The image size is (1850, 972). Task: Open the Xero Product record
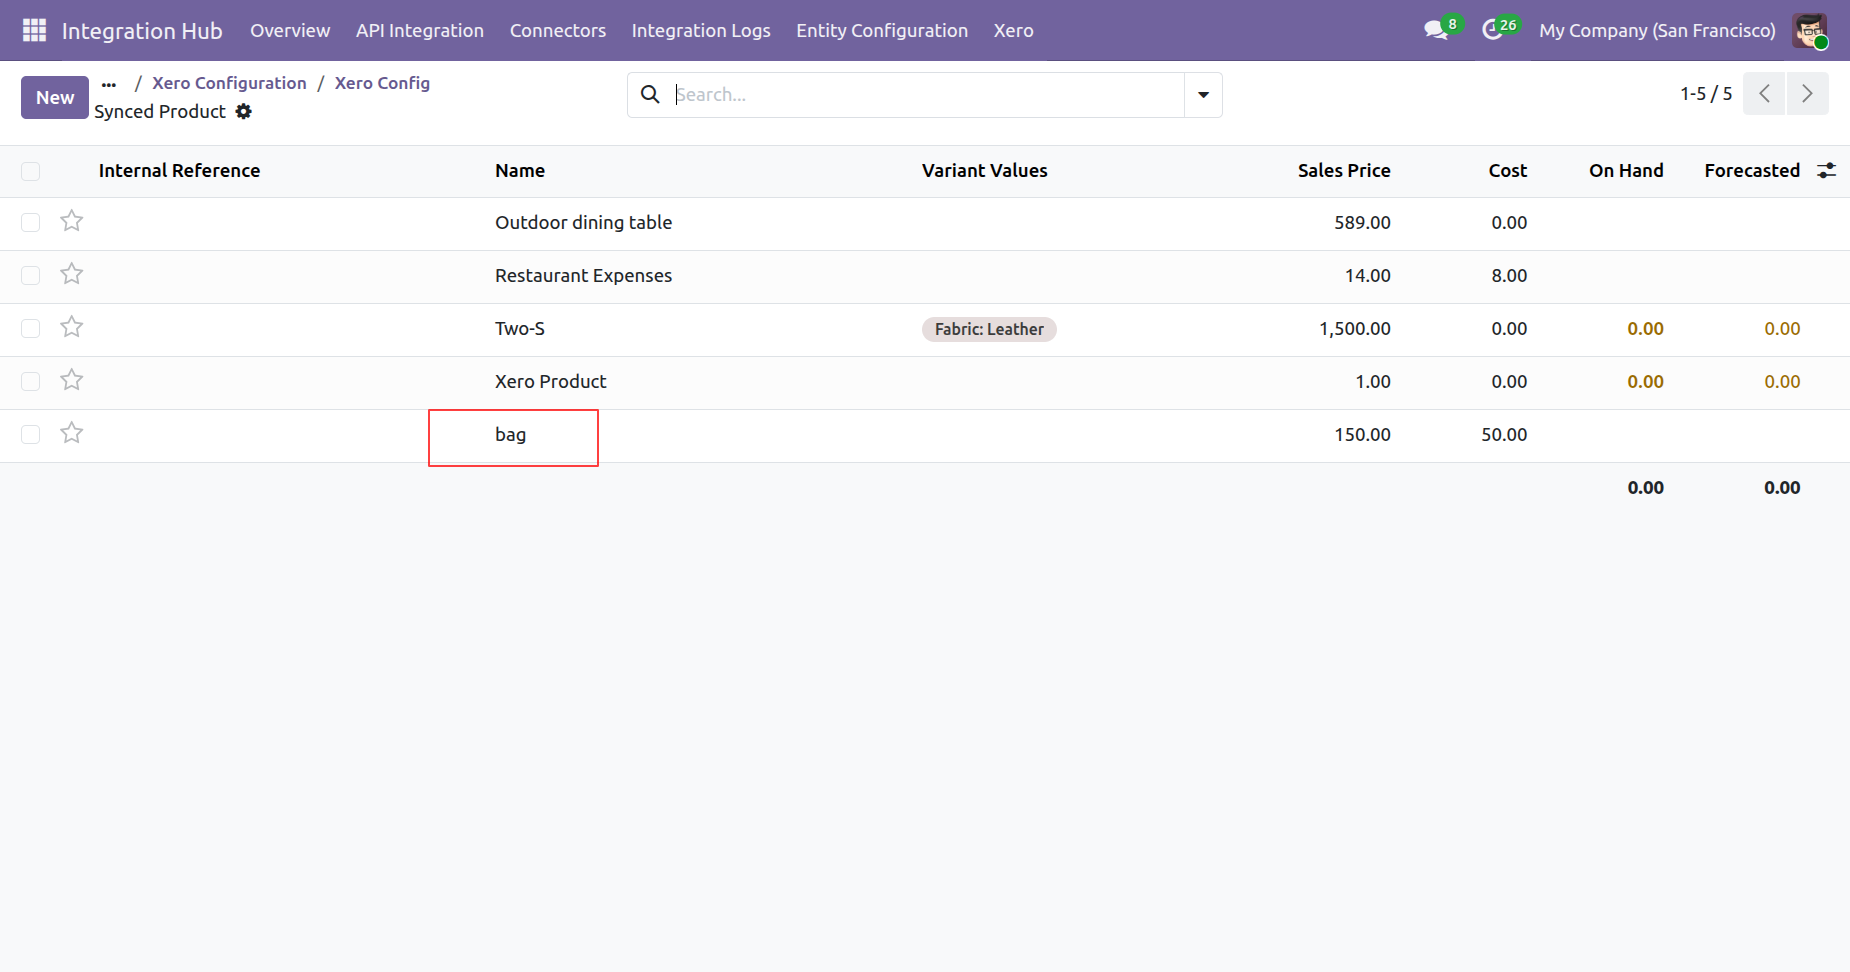[x=551, y=382]
